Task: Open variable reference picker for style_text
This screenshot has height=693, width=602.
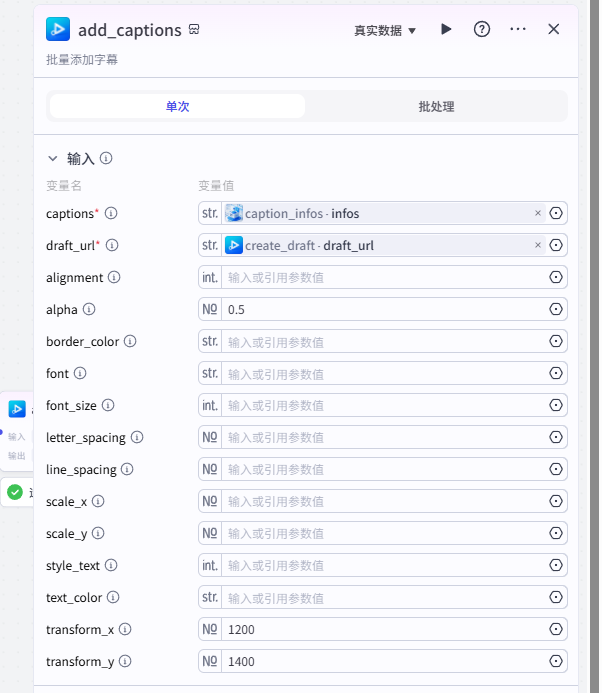Action: tap(556, 565)
